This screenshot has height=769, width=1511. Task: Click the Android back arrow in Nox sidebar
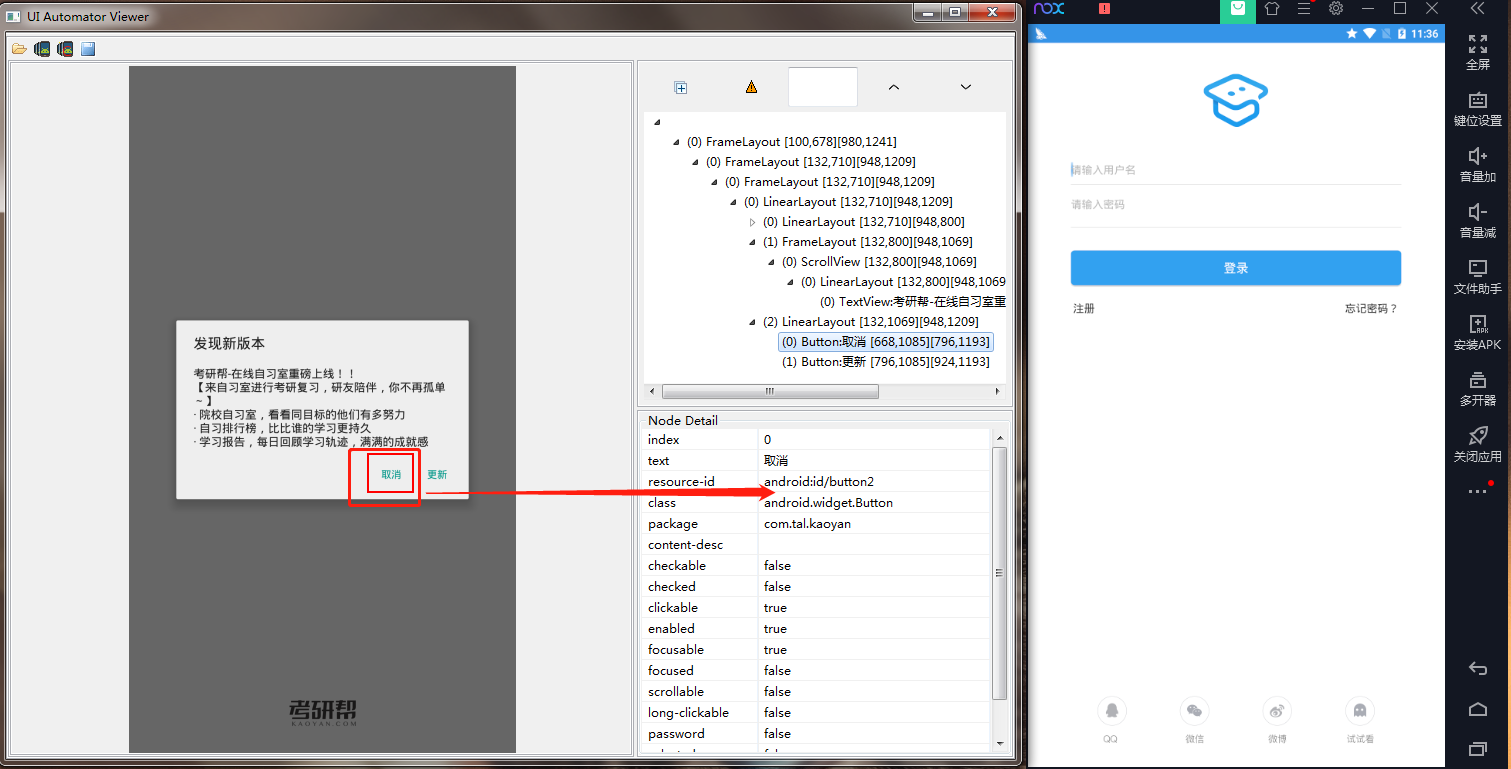click(x=1478, y=668)
